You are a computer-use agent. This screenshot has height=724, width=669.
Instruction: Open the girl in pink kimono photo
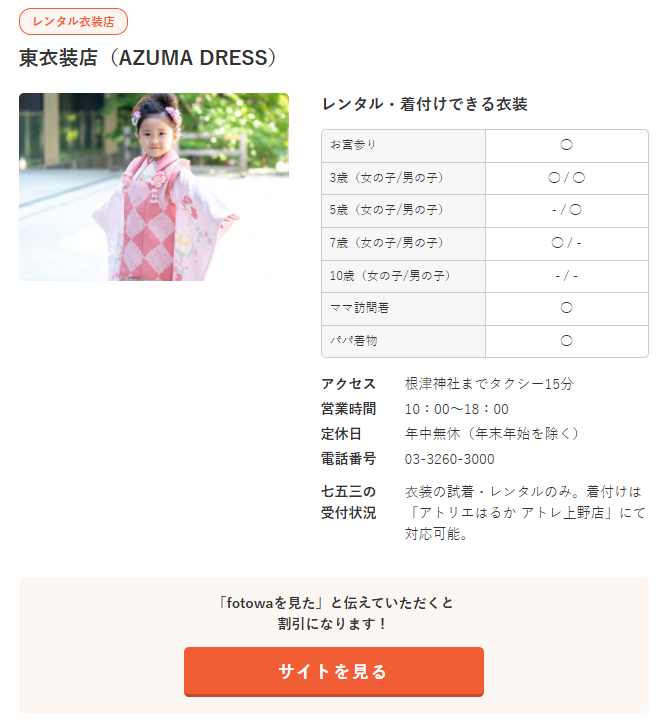tap(154, 187)
